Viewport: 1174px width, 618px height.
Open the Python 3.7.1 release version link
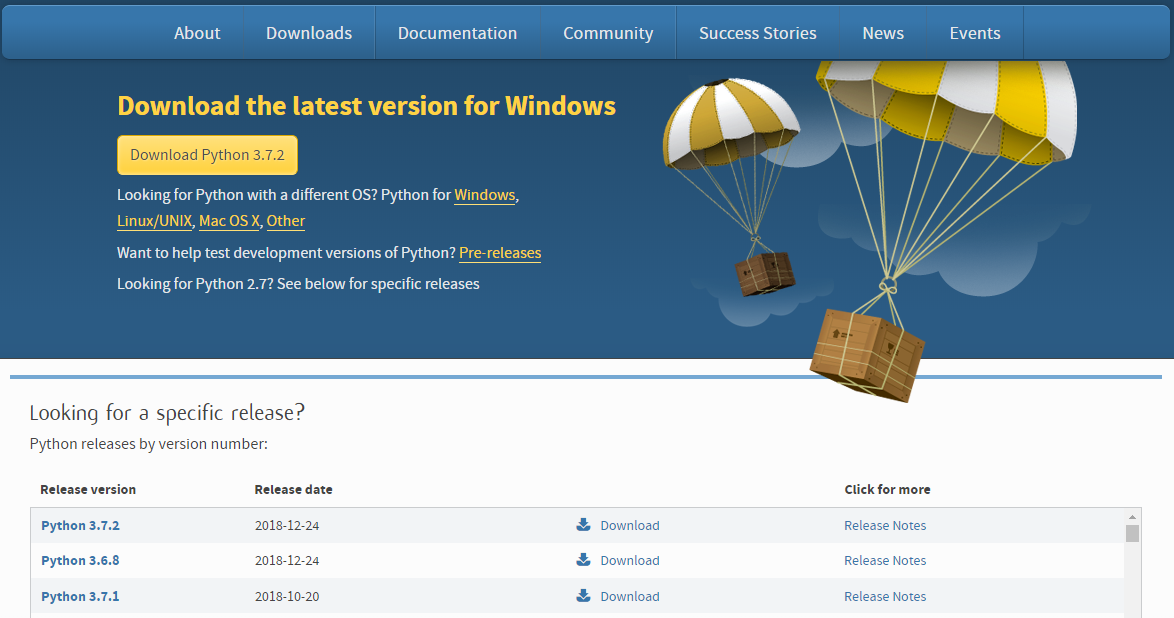coord(80,596)
